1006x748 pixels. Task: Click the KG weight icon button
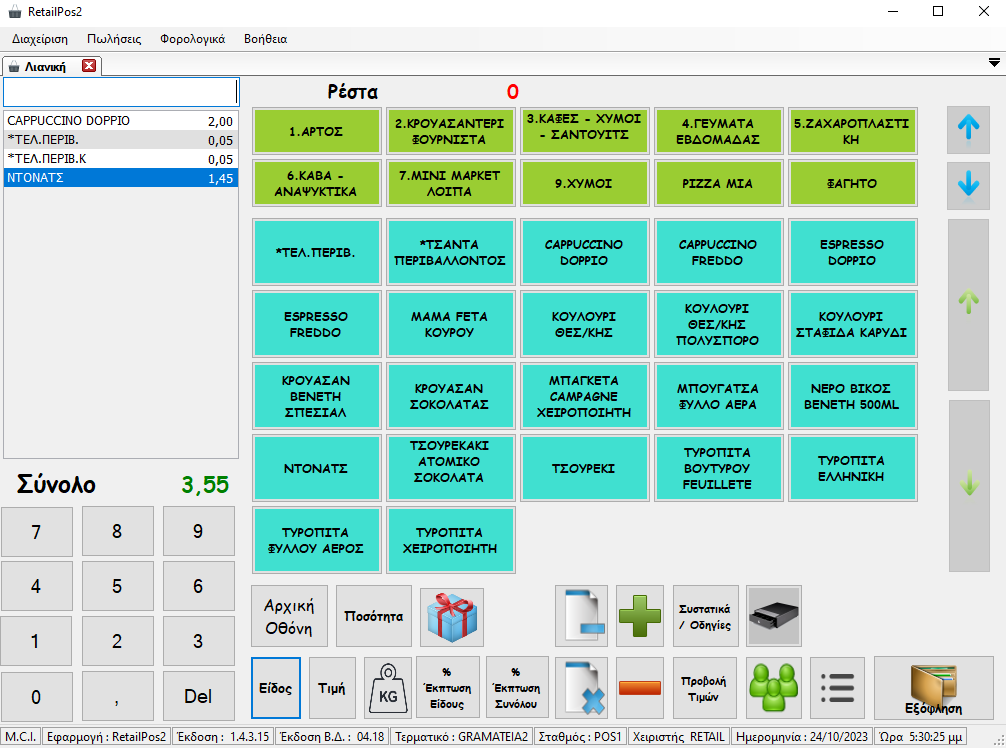tap(388, 688)
